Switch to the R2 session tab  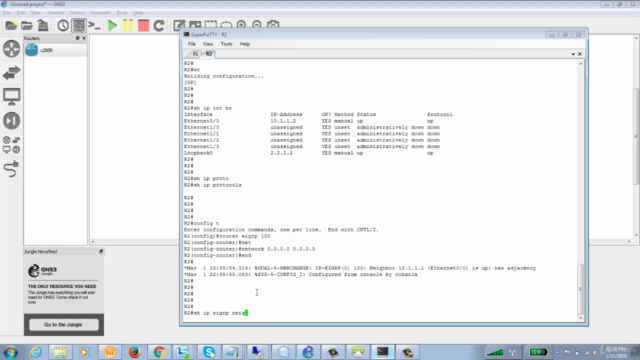pyautogui.click(x=209, y=54)
